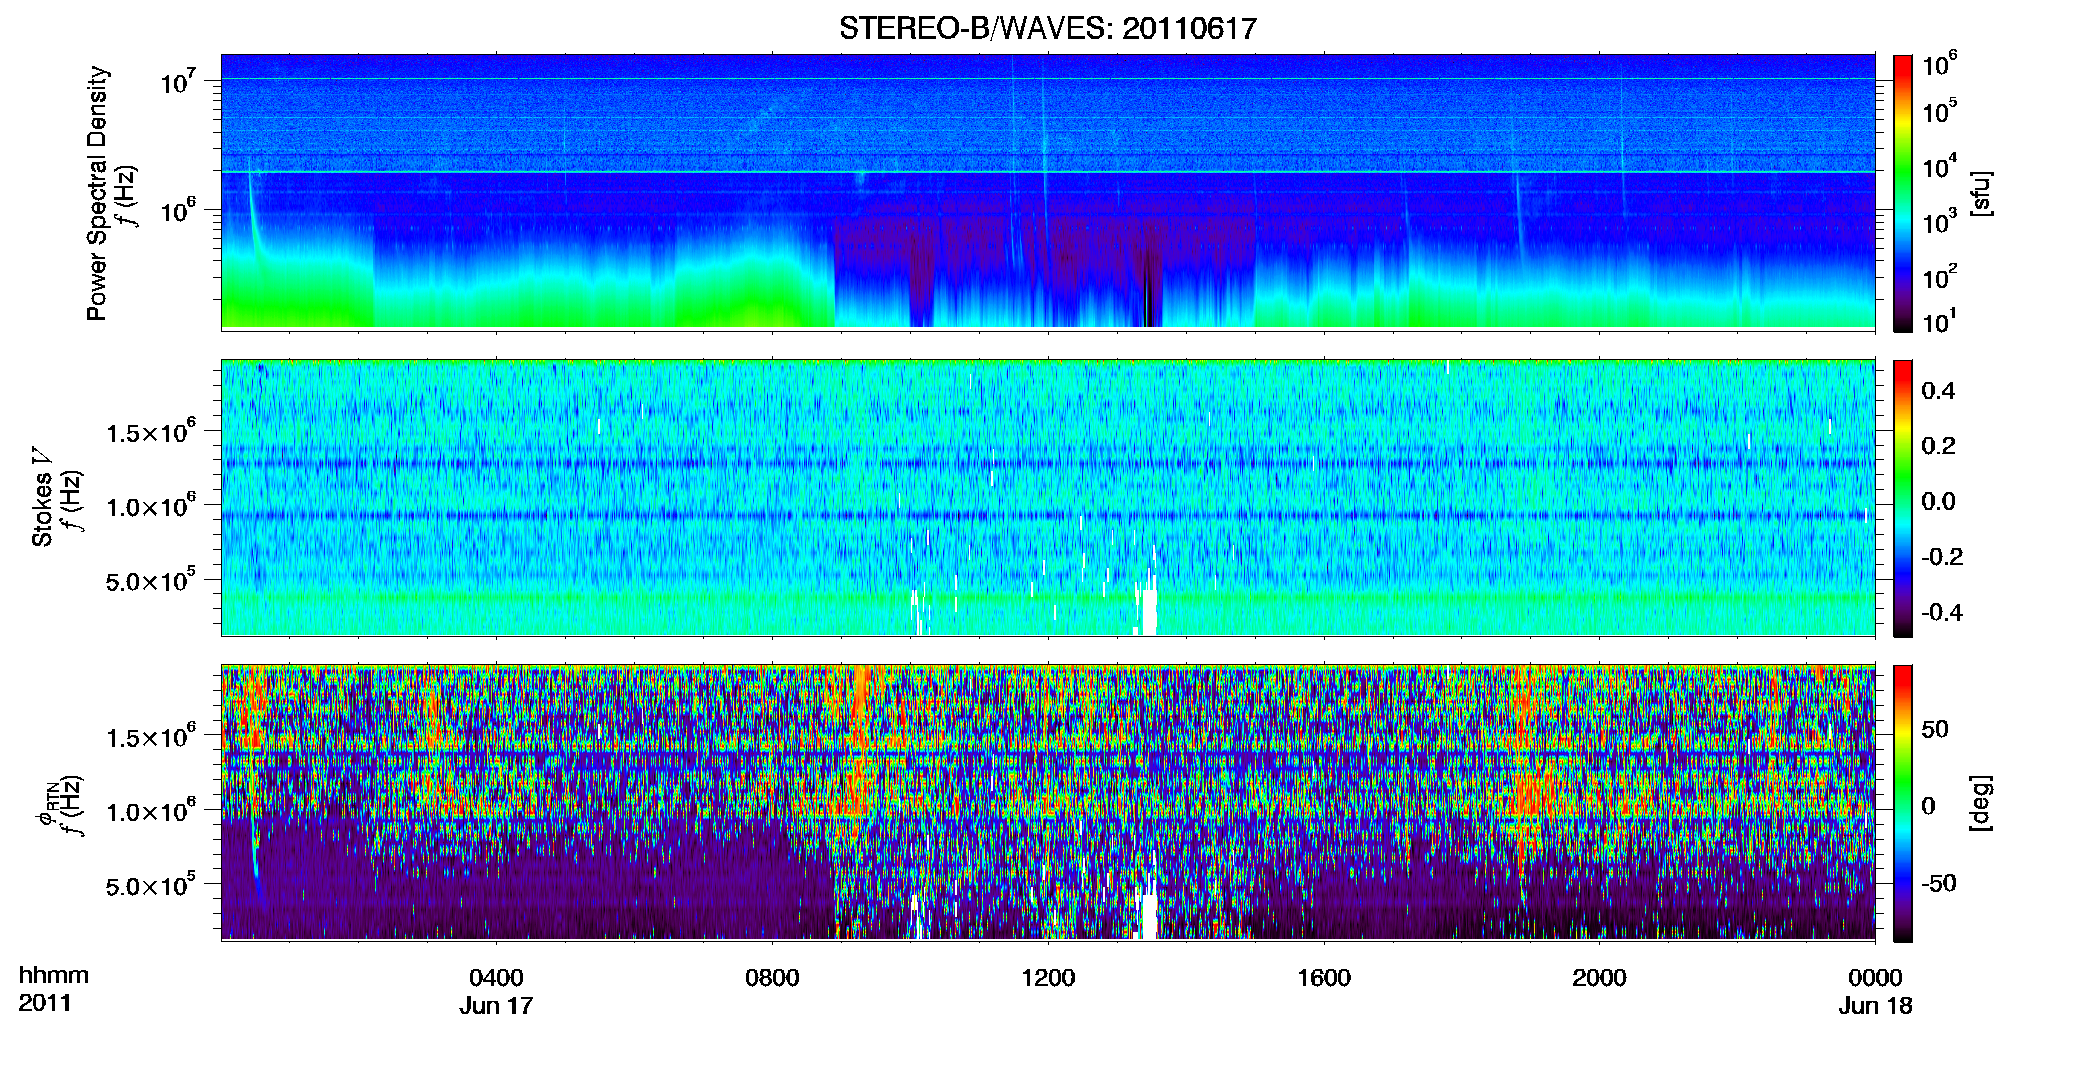Click the 0800 time tick label

tap(772, 978)
